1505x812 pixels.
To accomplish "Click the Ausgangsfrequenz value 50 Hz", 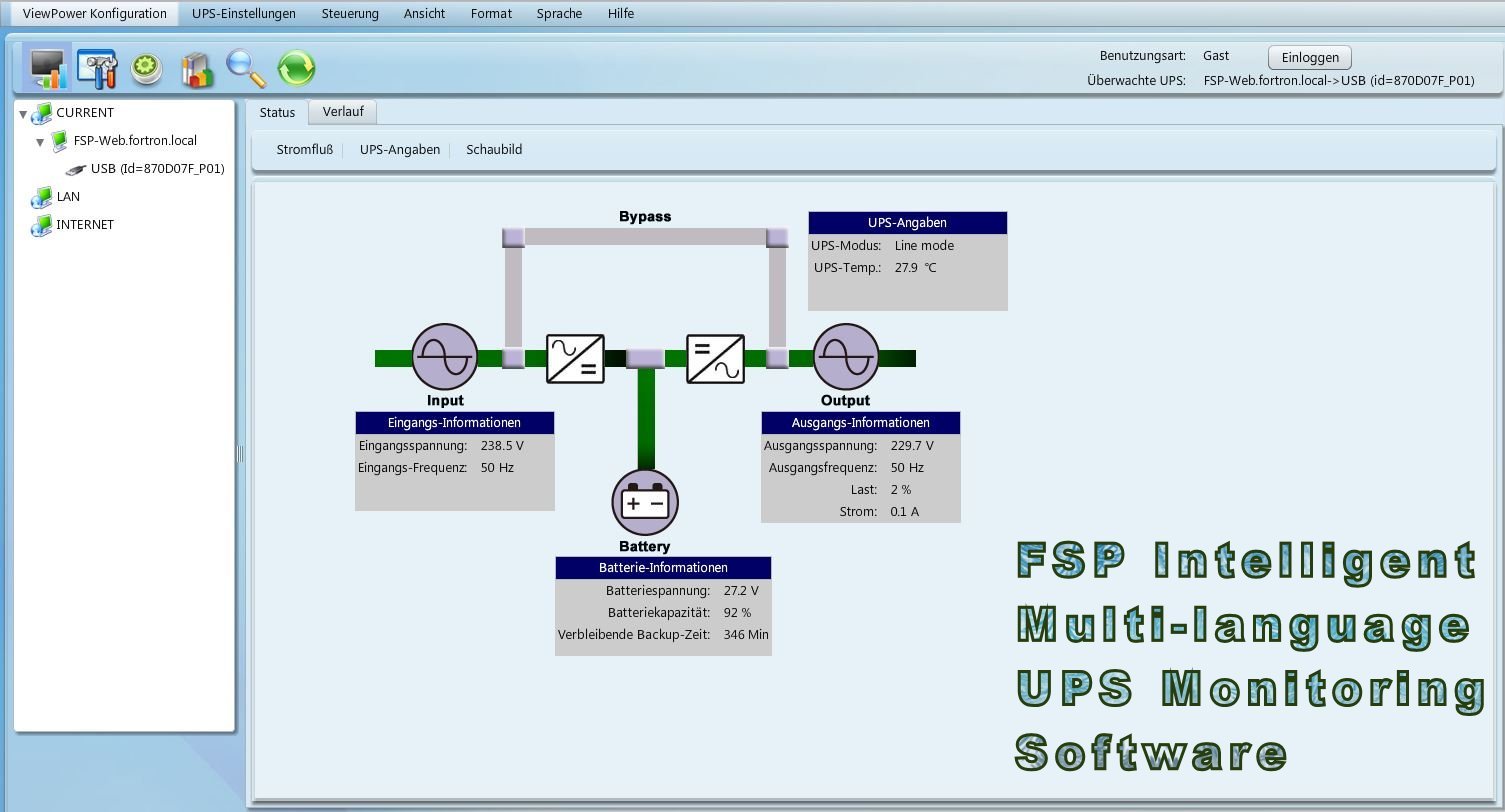I will [x=907, y=468].
